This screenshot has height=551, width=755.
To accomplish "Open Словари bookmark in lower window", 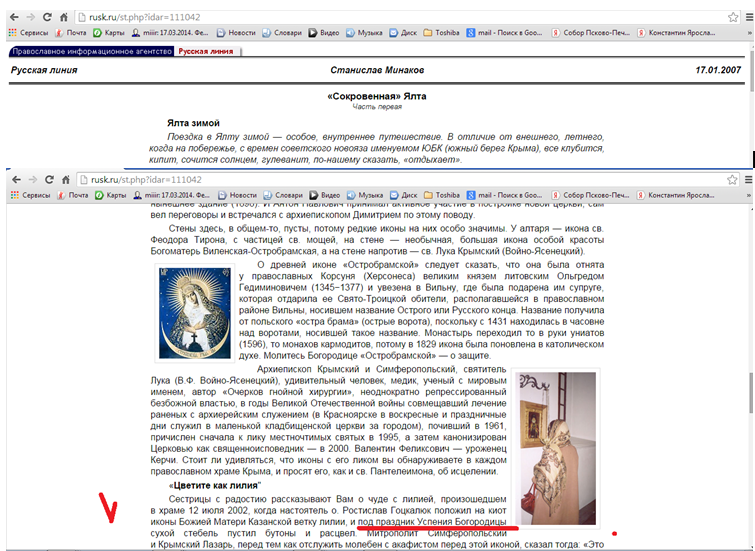I will point(283,195).
